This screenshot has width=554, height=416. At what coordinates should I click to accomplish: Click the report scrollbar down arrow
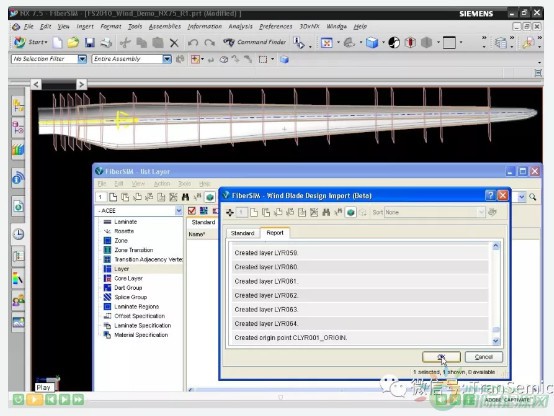pyautogui.click(x=496, y=341)
